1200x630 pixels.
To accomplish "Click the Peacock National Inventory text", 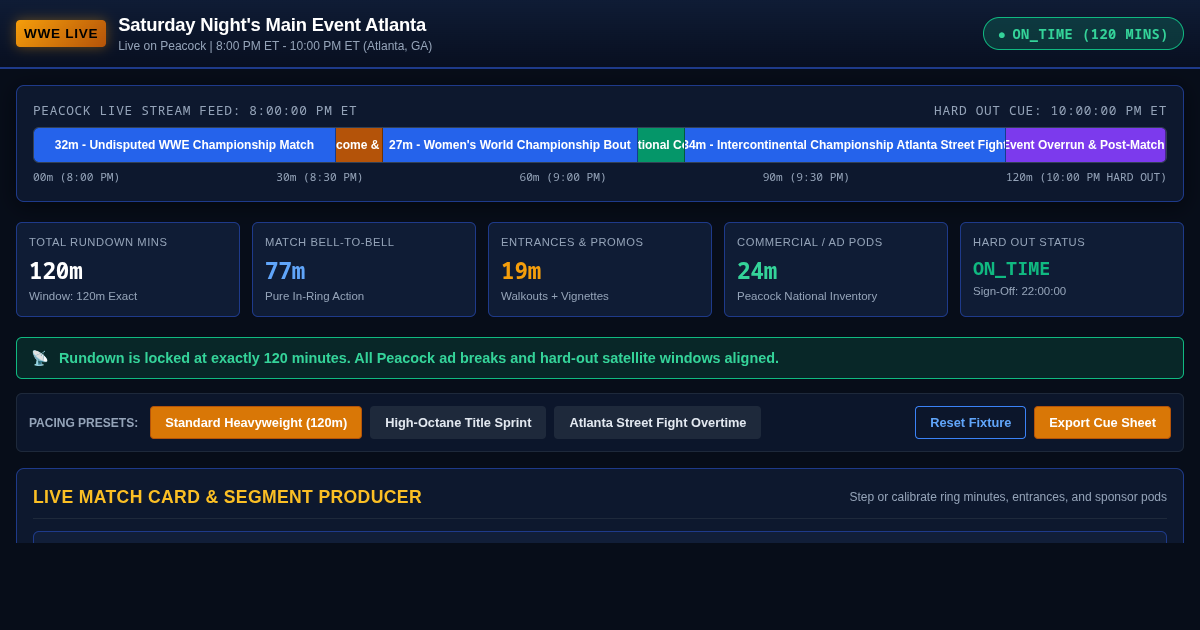I will pos(807,296).
